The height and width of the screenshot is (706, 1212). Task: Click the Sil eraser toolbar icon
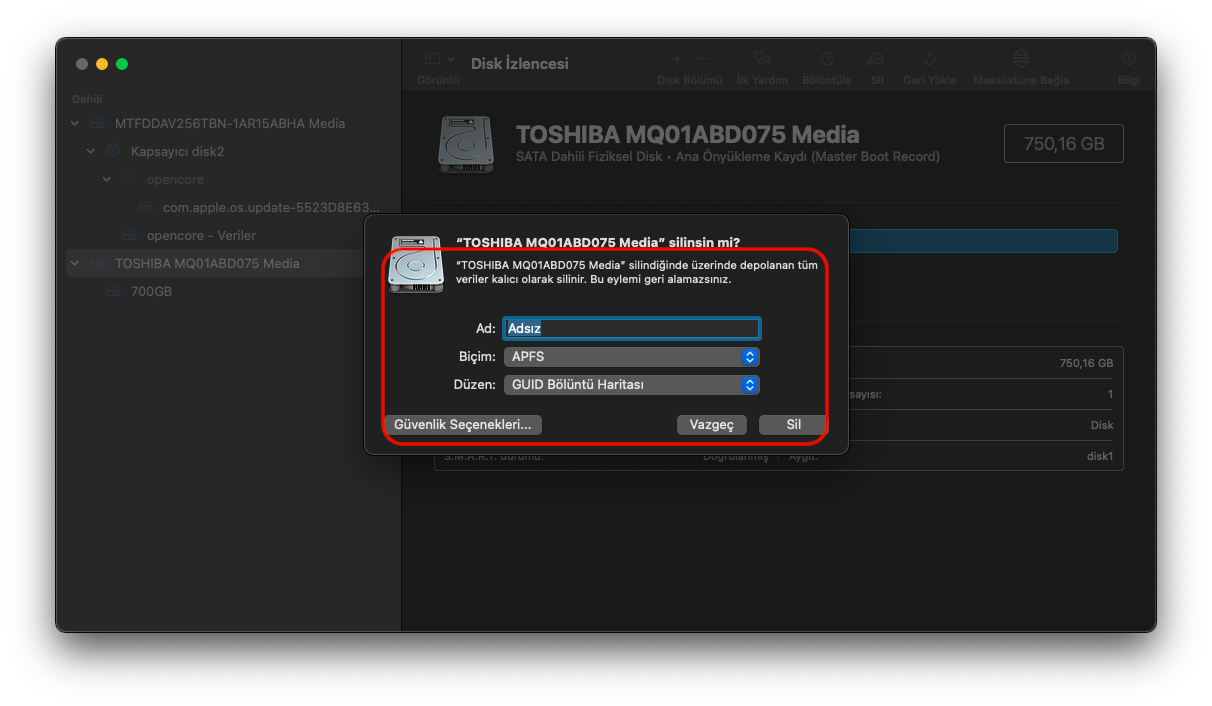pyautogui.click(x=876, y=60)
